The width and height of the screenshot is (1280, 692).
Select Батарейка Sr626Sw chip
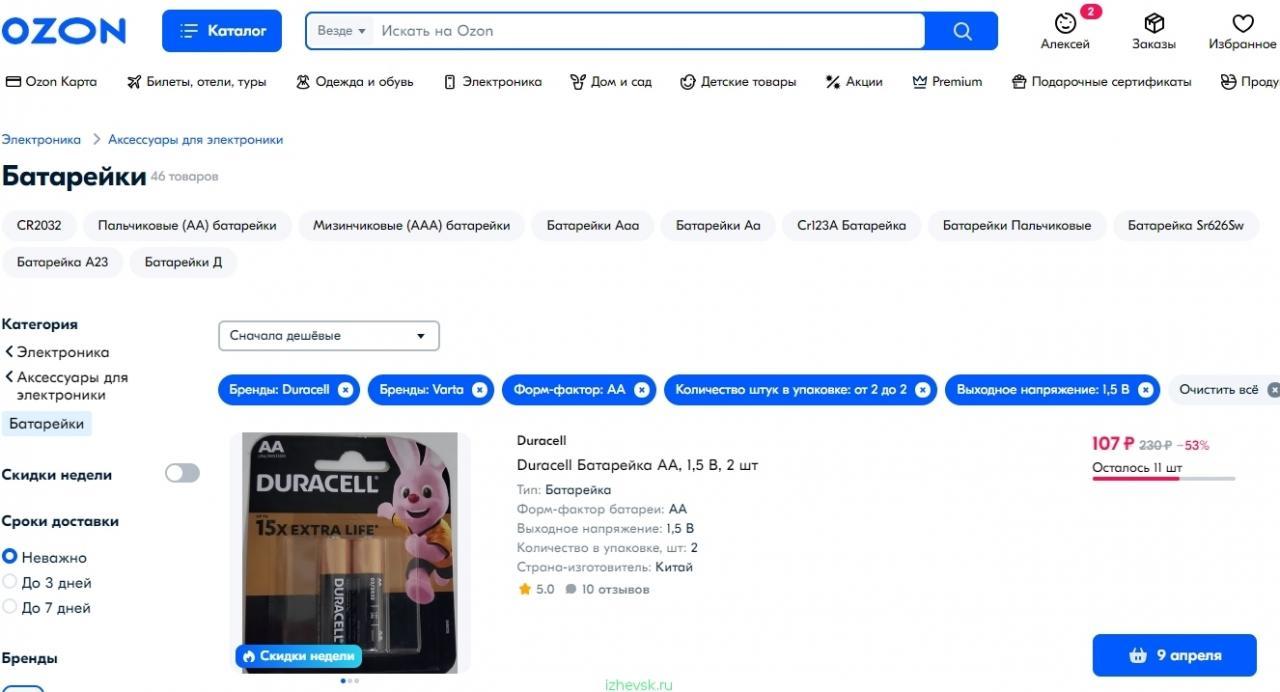pos(1186,226)
